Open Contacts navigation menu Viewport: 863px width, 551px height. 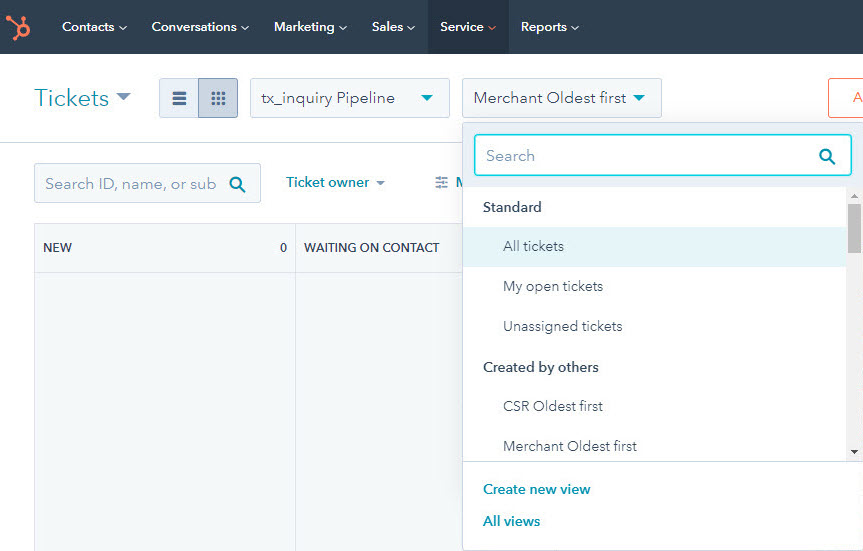(x=94, y=27)
